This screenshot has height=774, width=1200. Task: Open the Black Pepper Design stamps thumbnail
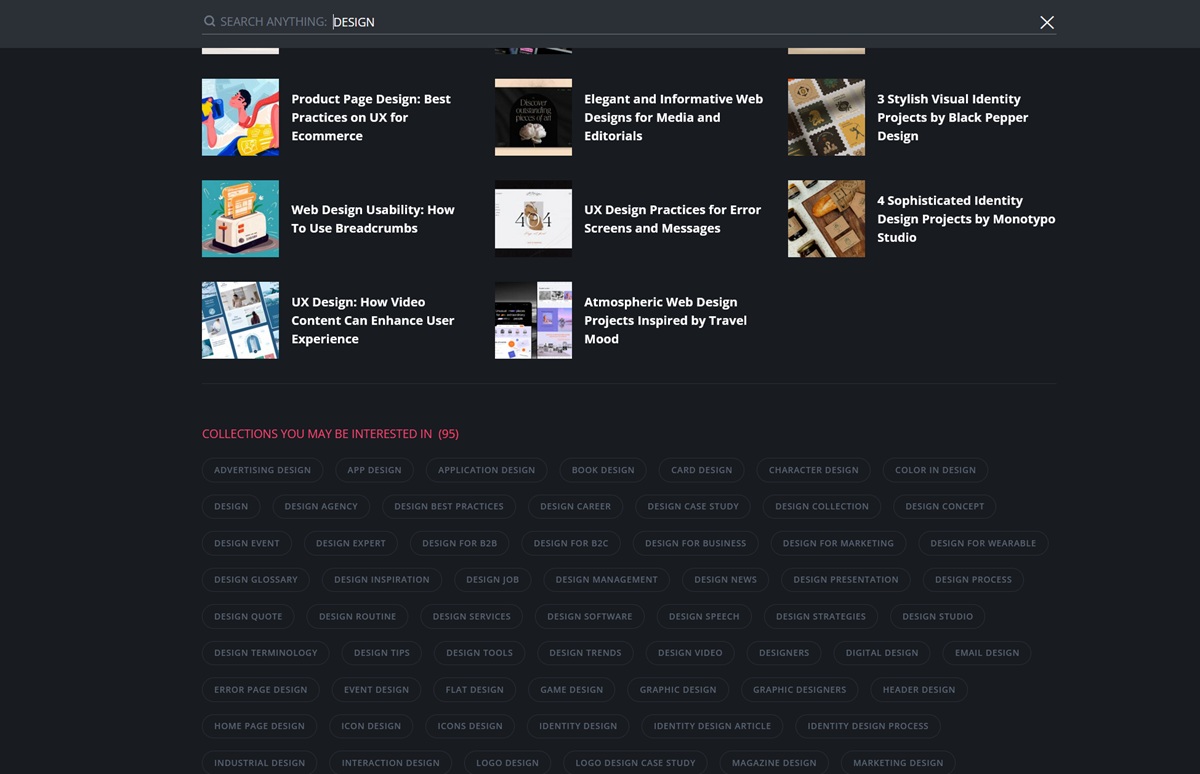tap(826, 117)
